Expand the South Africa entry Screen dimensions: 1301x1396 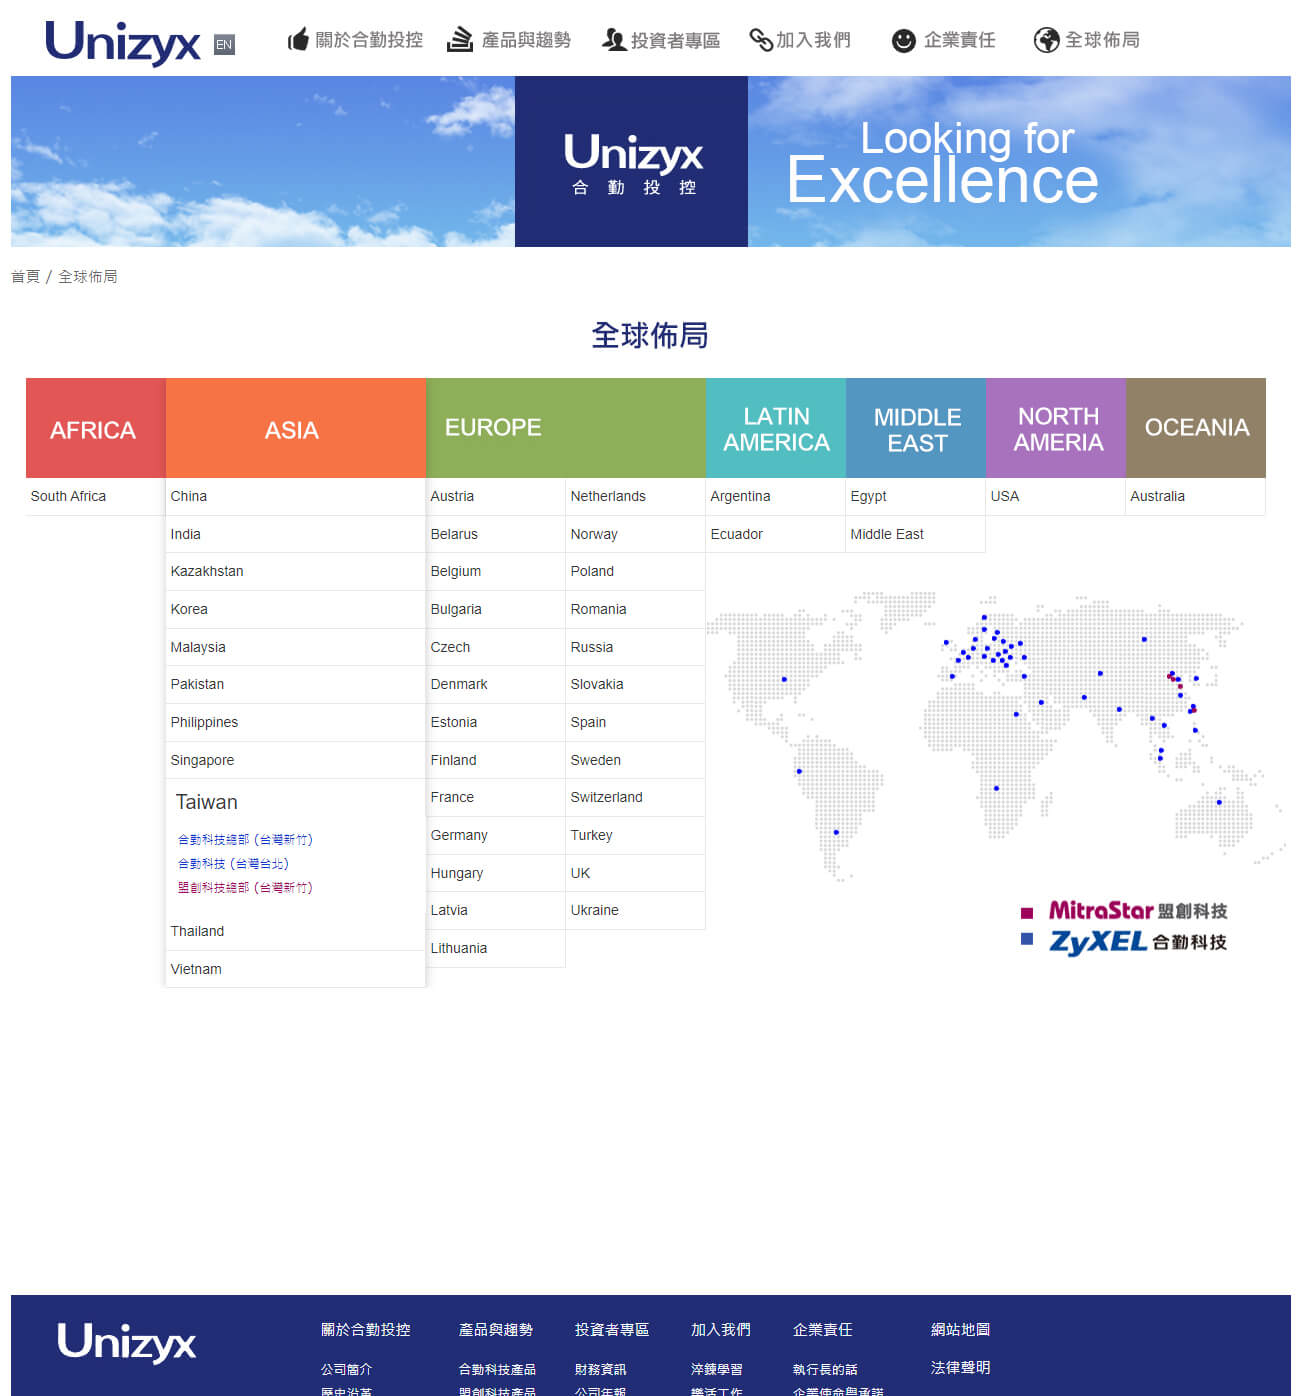click(x=96, y=497)
